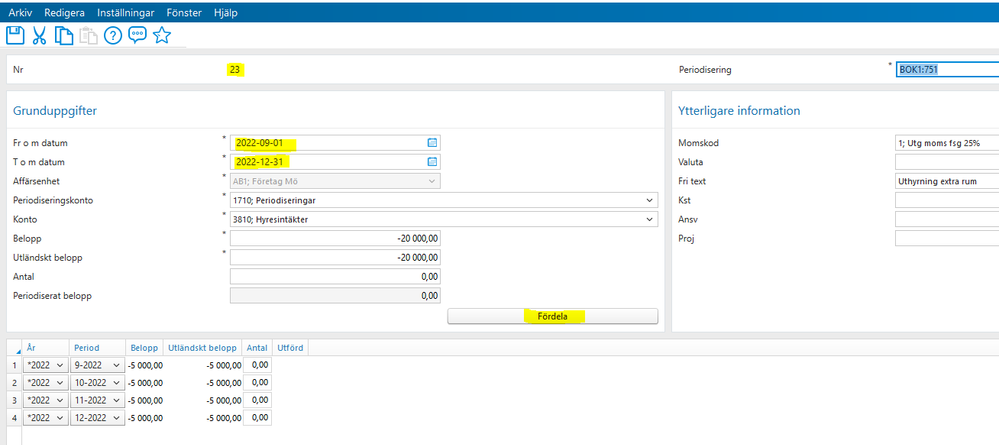Click the Period column header
Image resolution: width=999 pixels, height=445 pixels.
pos(97,348)
